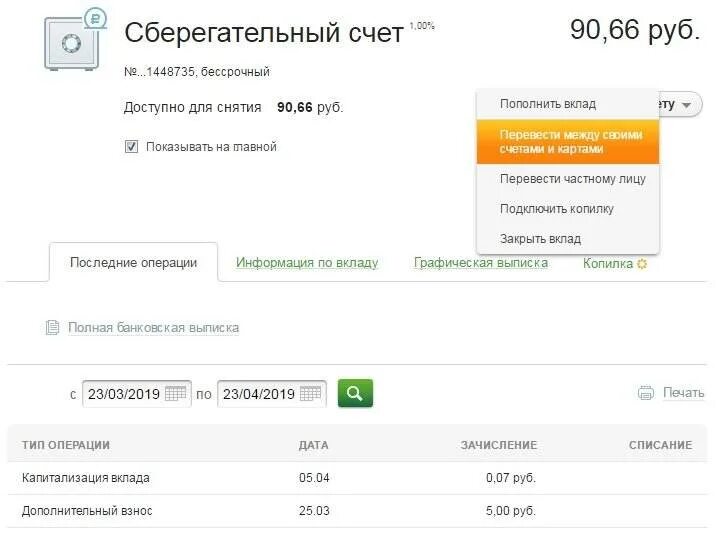Click the 'ЗАЧИСЛЕНИЕ' column header

[499, 445]
